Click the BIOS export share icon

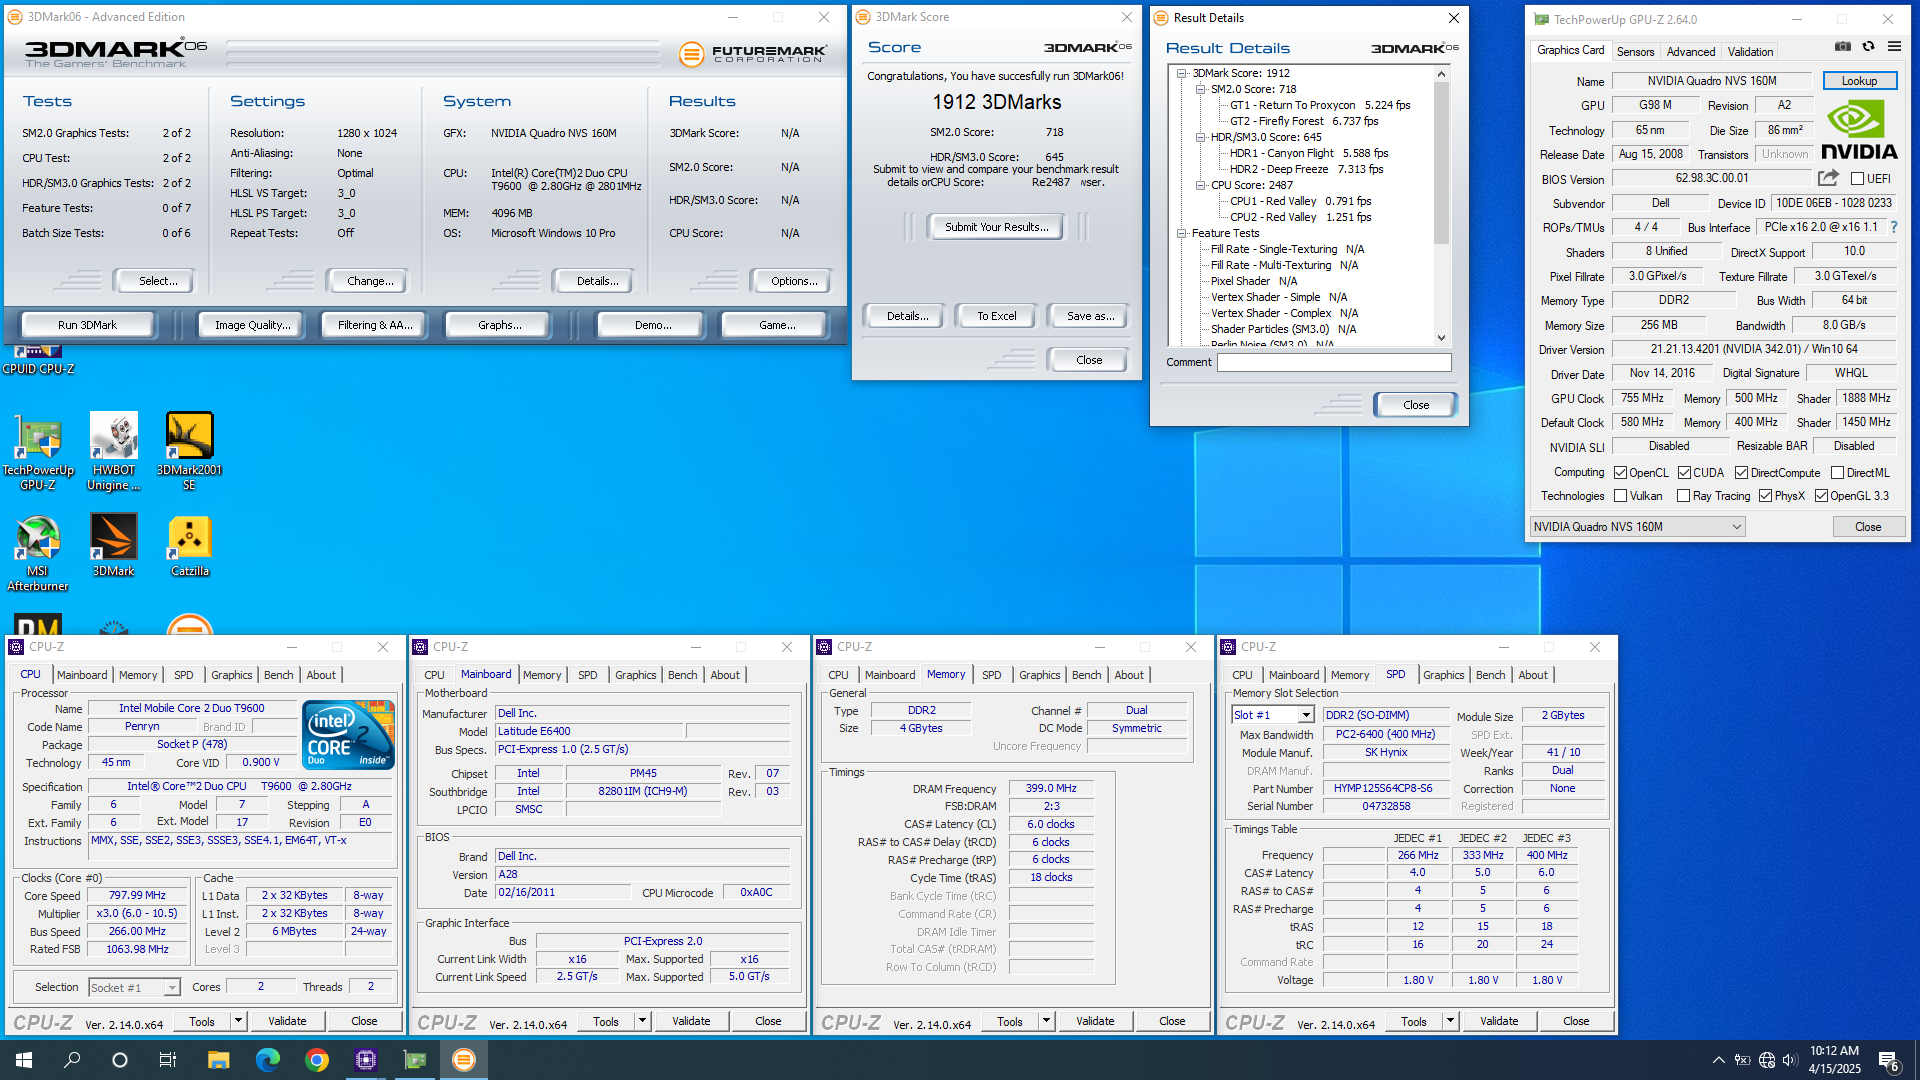pyautogui.click(x=1828, y=178)
